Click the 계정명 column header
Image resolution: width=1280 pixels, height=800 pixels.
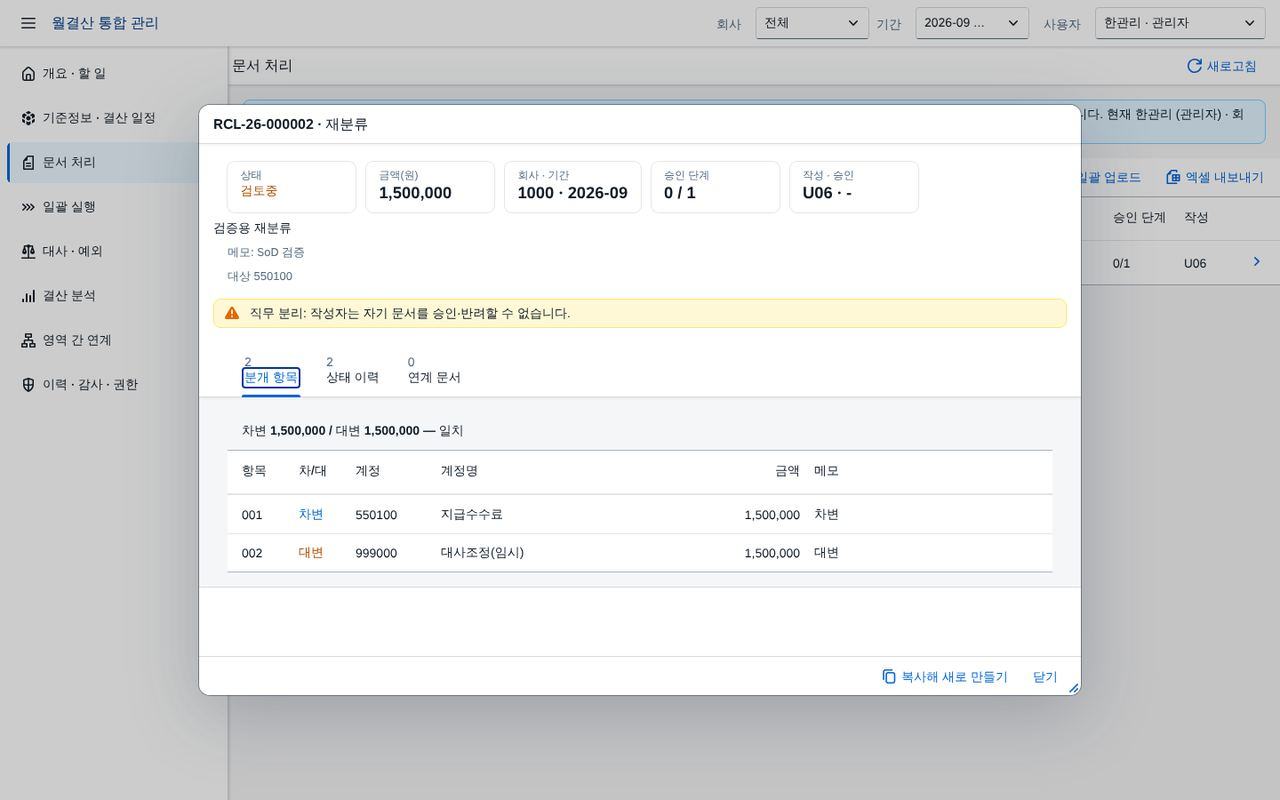point(459,471)
